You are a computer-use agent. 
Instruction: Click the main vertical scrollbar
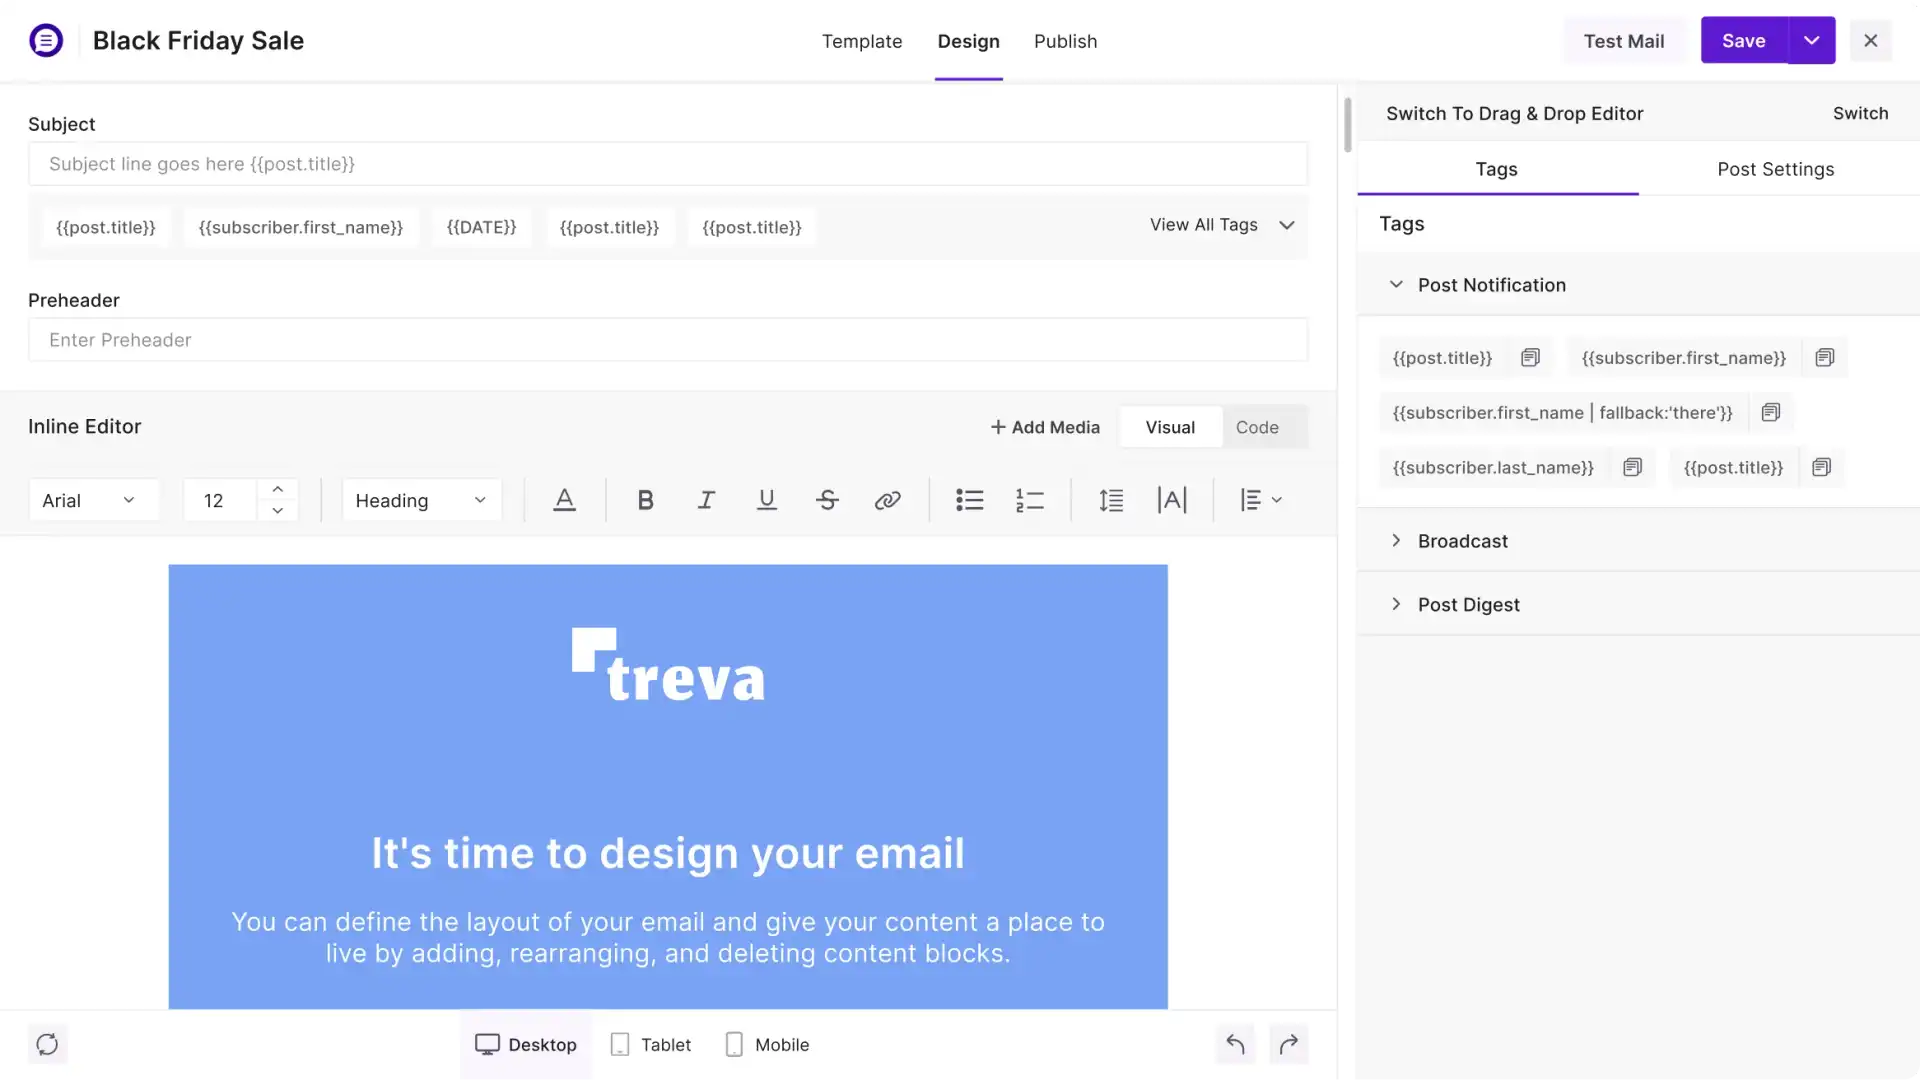pos(1348,125)
